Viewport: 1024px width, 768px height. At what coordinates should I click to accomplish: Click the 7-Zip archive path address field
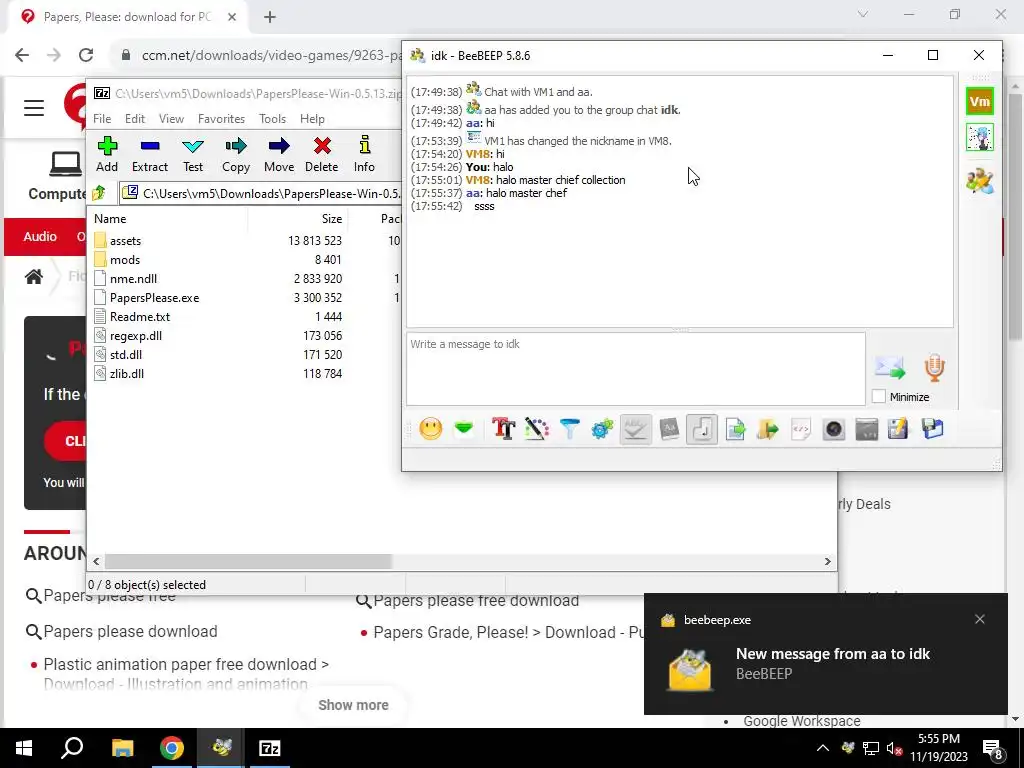point(261,193)
